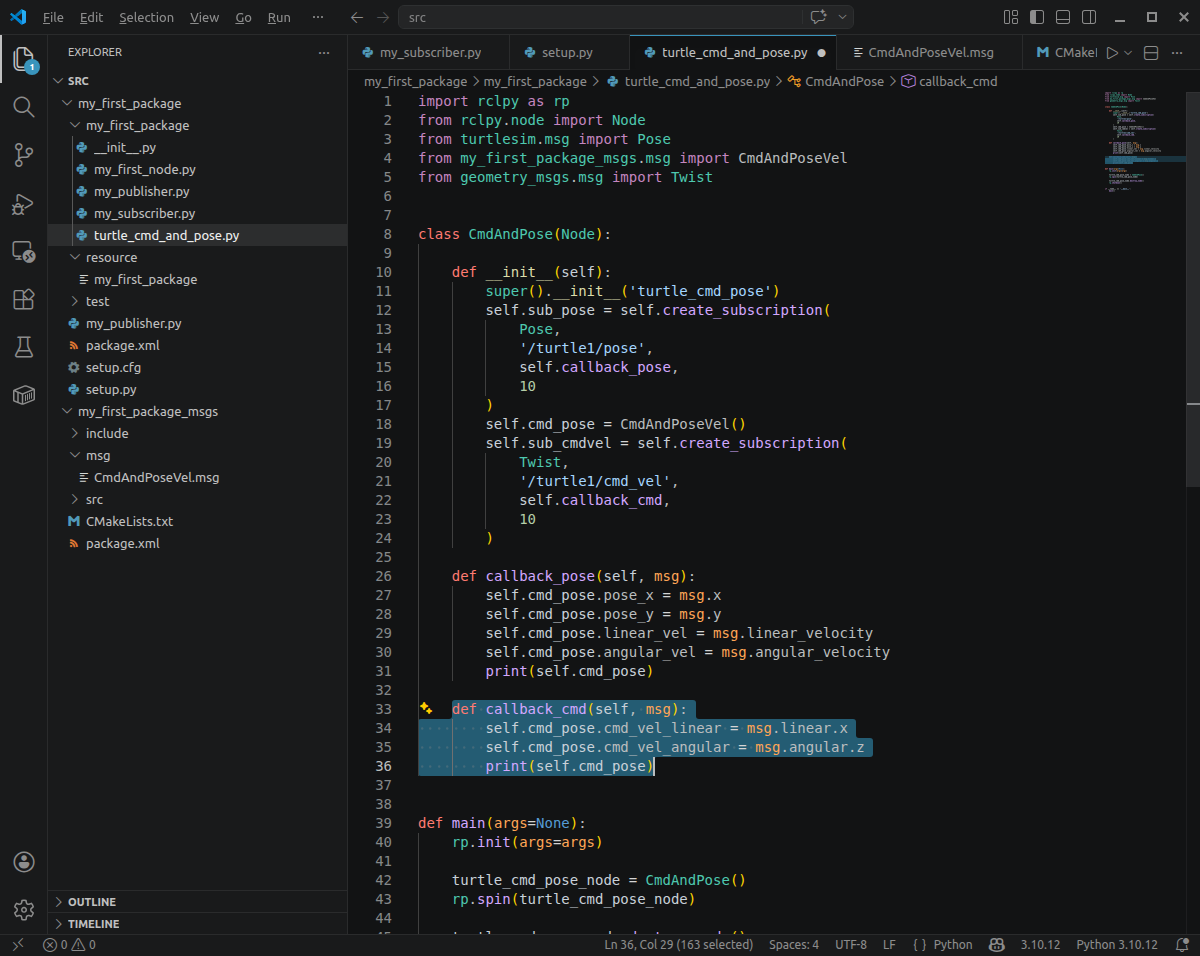Open the Copilot chat icon in title bar
The image size is (1200, 956).
tap(818, 17)
